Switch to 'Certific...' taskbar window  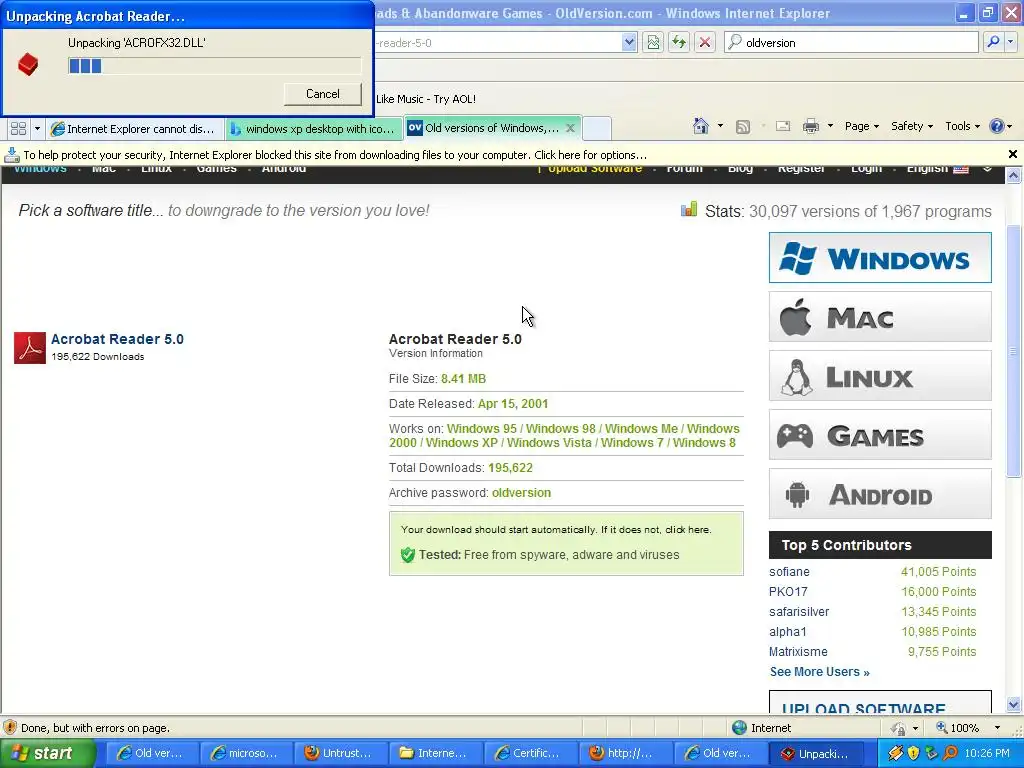pos(529,753)
